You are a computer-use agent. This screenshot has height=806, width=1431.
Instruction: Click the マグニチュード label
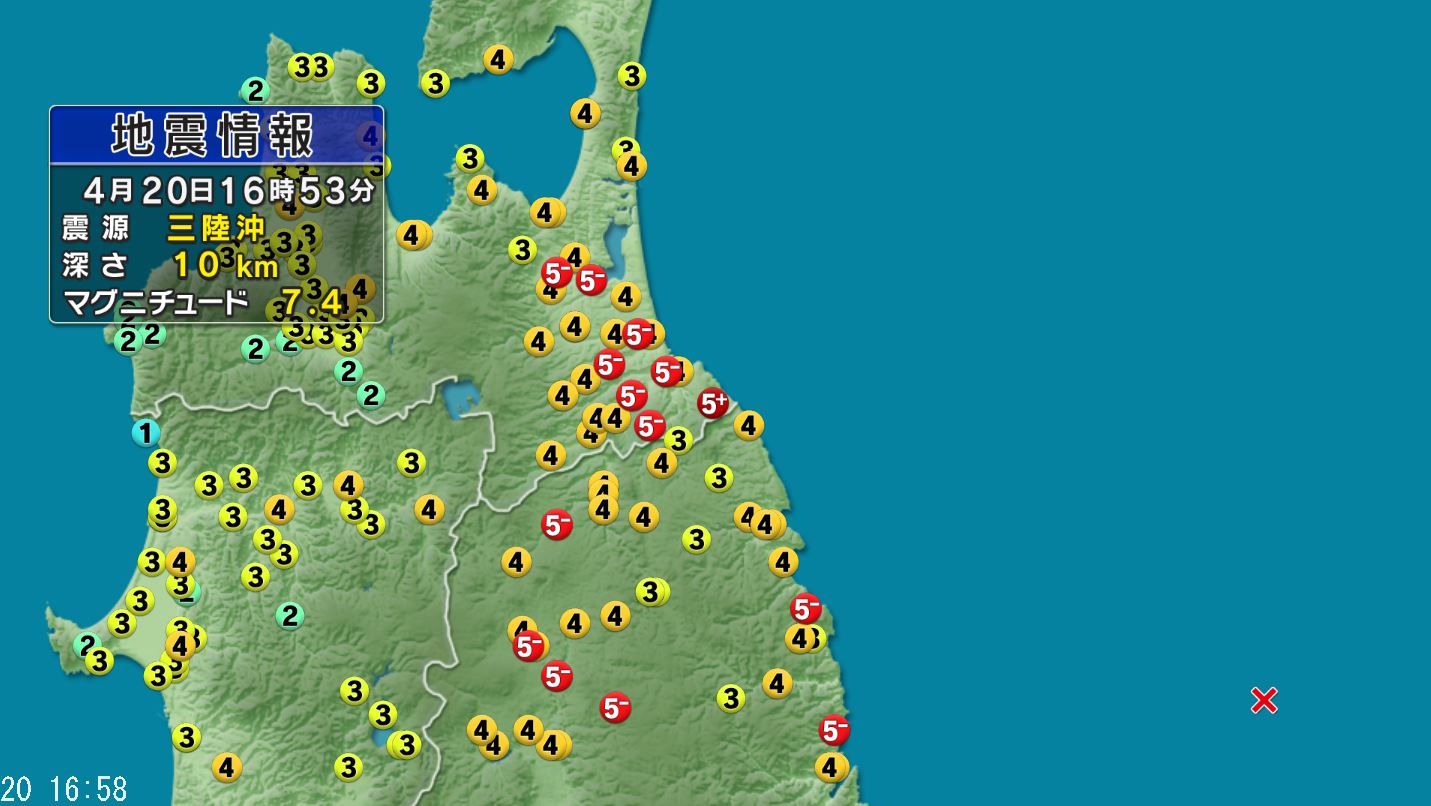[x=155, y=302]
